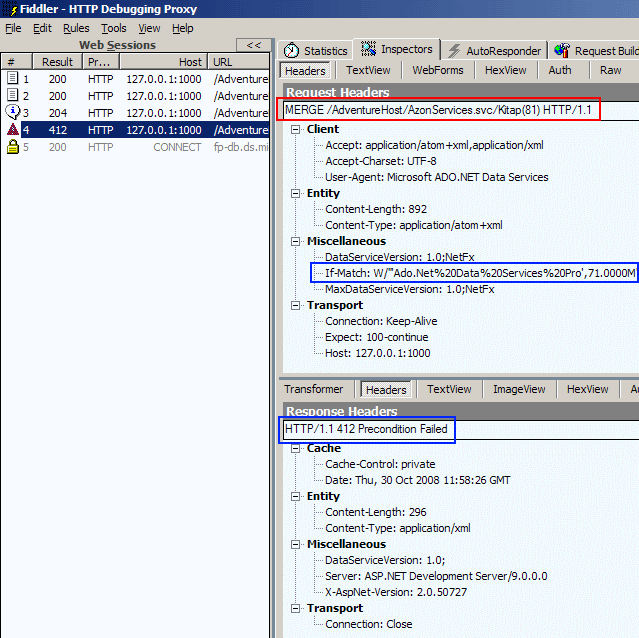Collapse sessions panel with << button
The height and width of the screenshot is (638, 639).
(253, 45)
